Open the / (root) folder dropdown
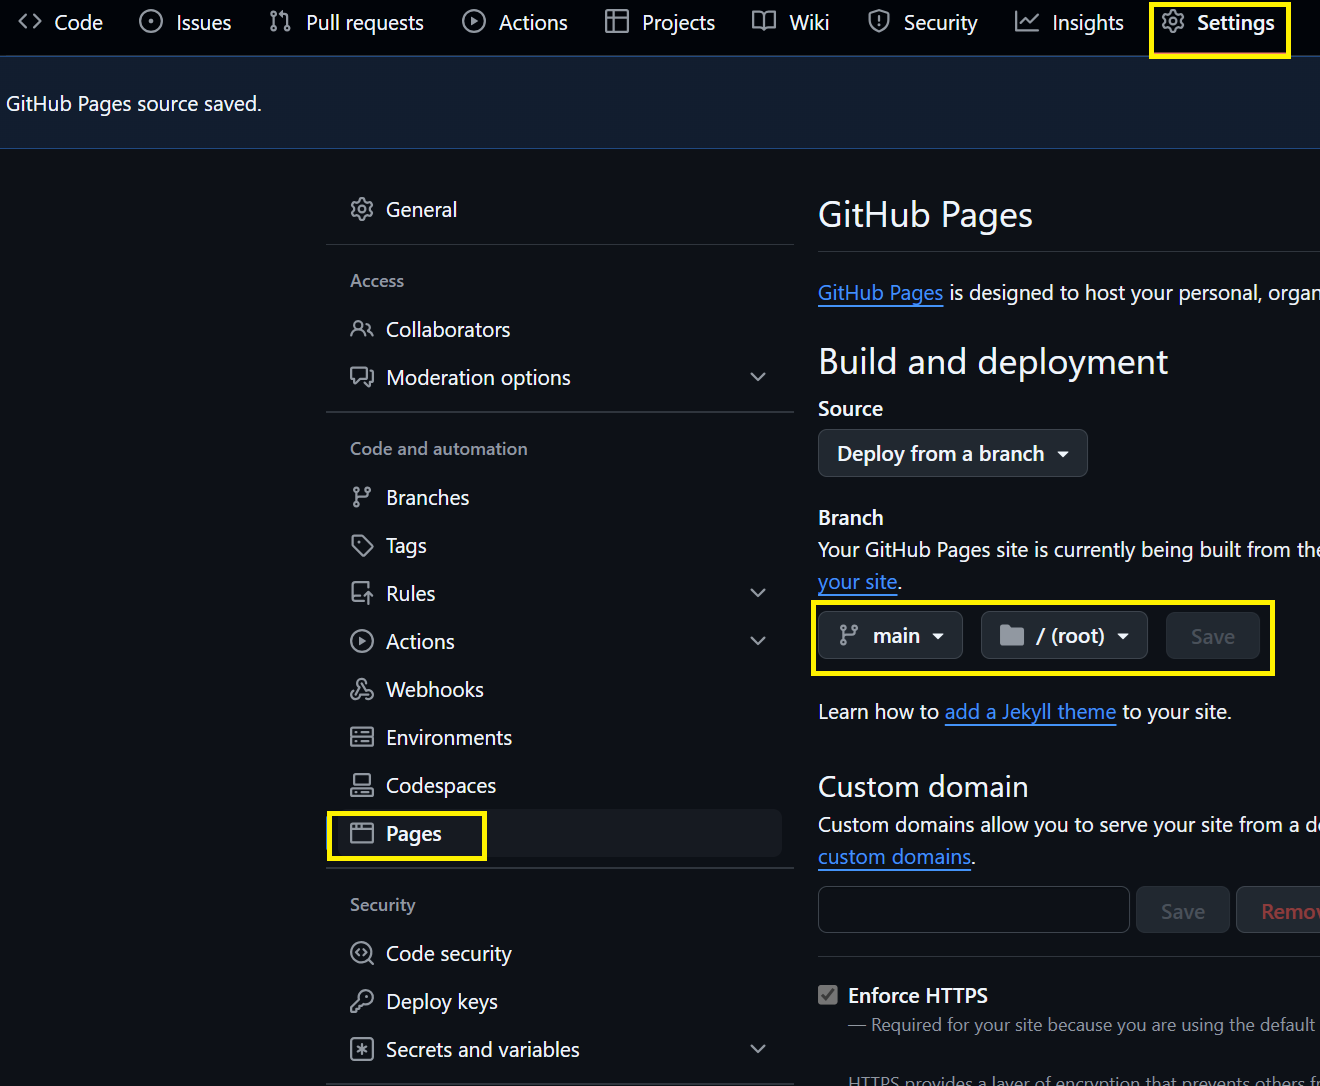This screenshot has height=1086, width=1320. (1065, 635)
